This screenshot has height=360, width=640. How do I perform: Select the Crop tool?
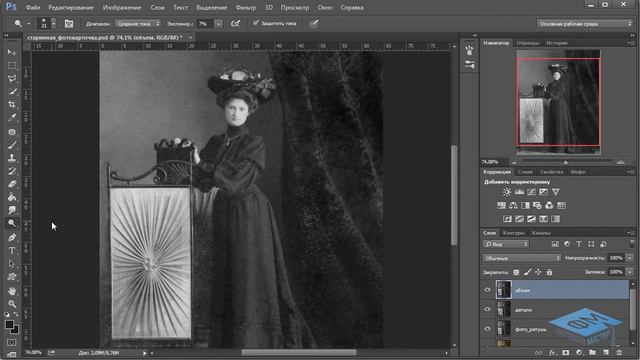point(12,104)
